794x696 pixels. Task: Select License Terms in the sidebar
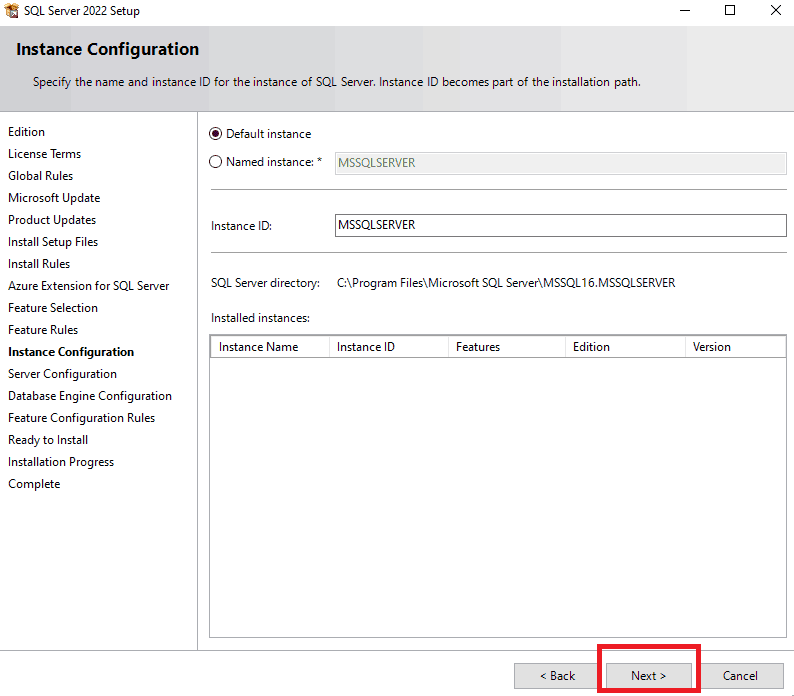click(44, 154)
